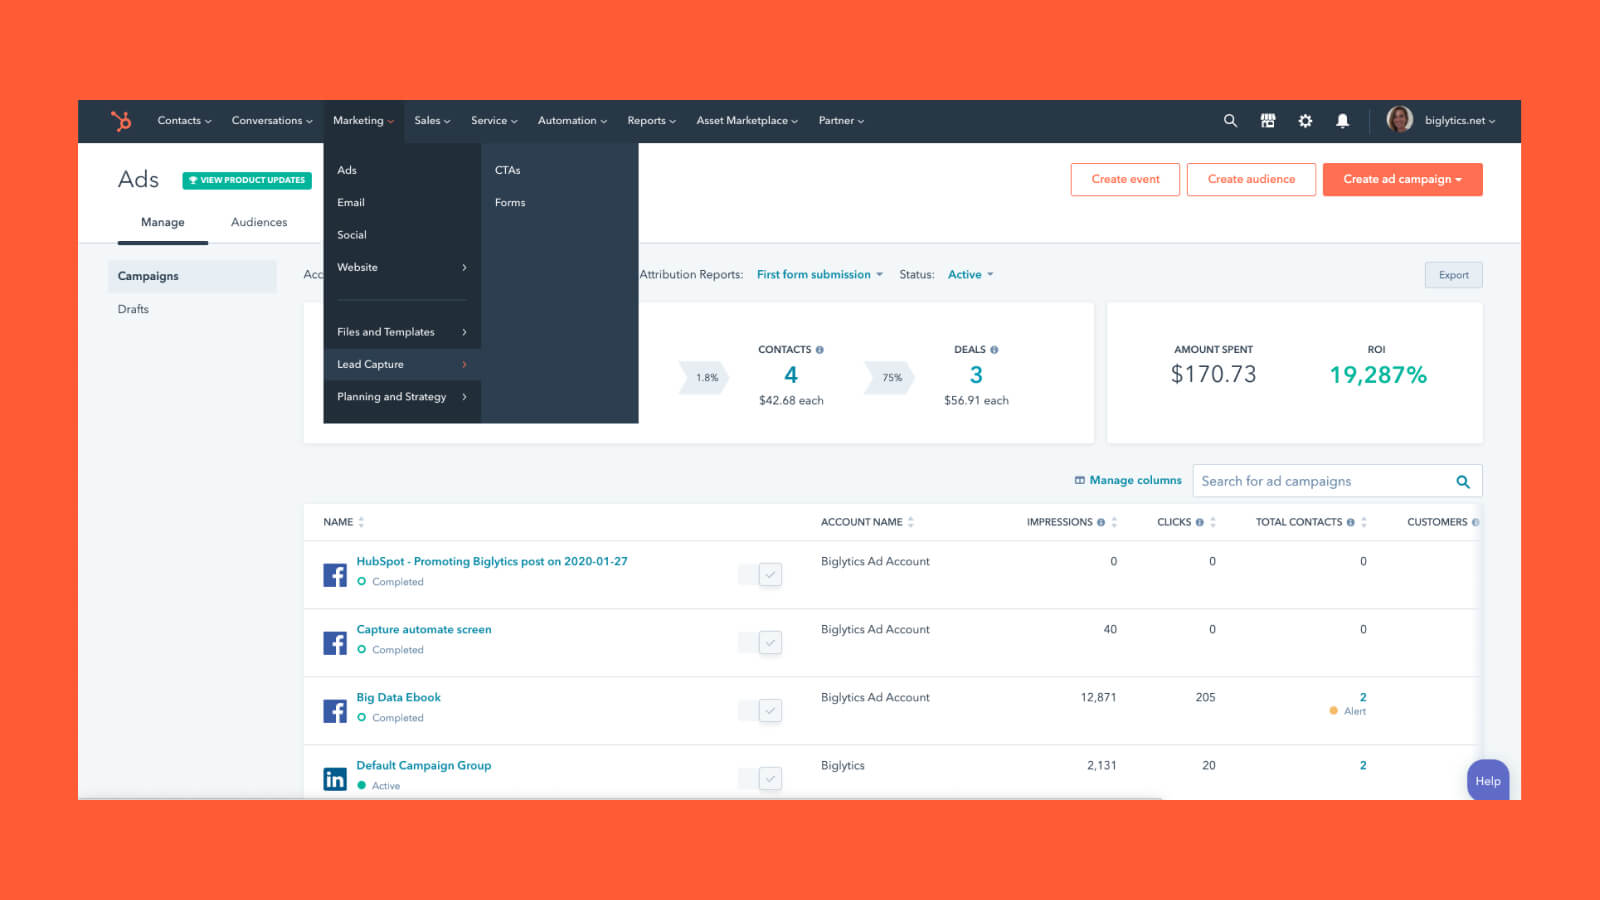Open search with the magnifier icon
The width and height of the screenshot is (1600, 900).
coord(1230,121)
